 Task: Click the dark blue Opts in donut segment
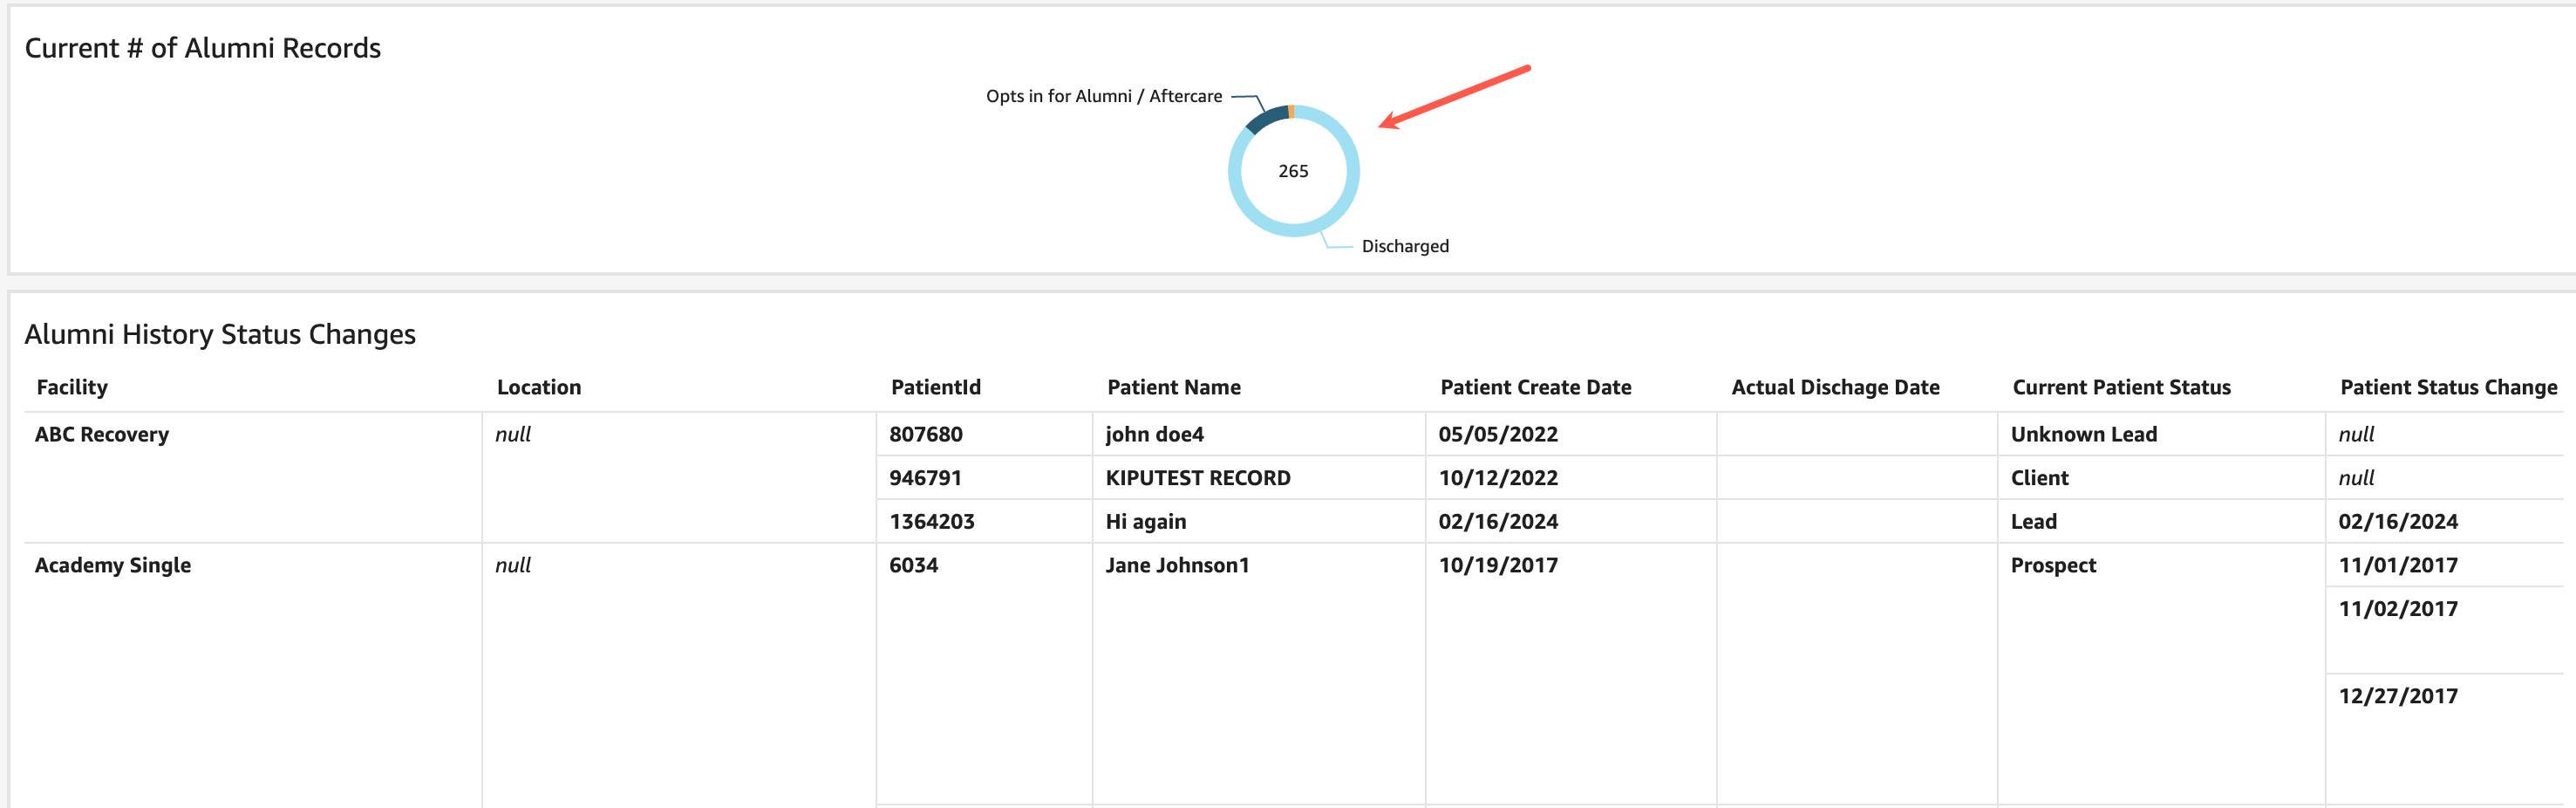tap(1267, 118)
